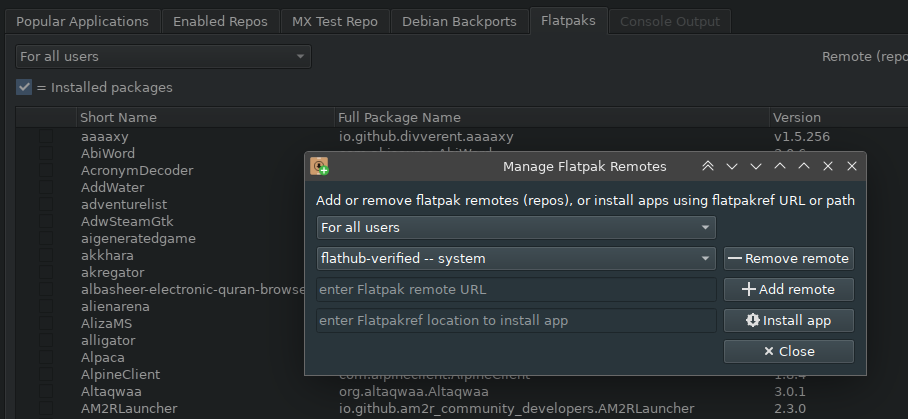Click the albasheer-electronic-quran-browser entry
Image resolution: width=908 pixels, height=419 pixels.
coord(193,289)
